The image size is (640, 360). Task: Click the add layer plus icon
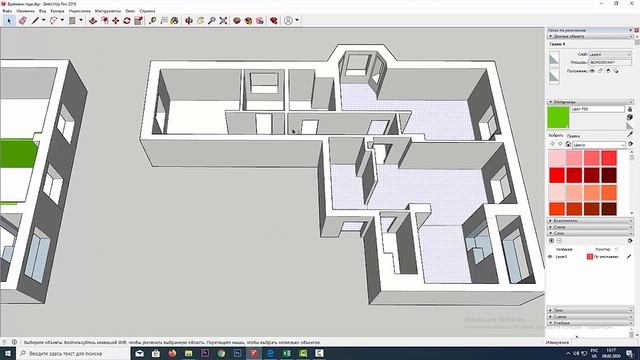pos(551,241)
